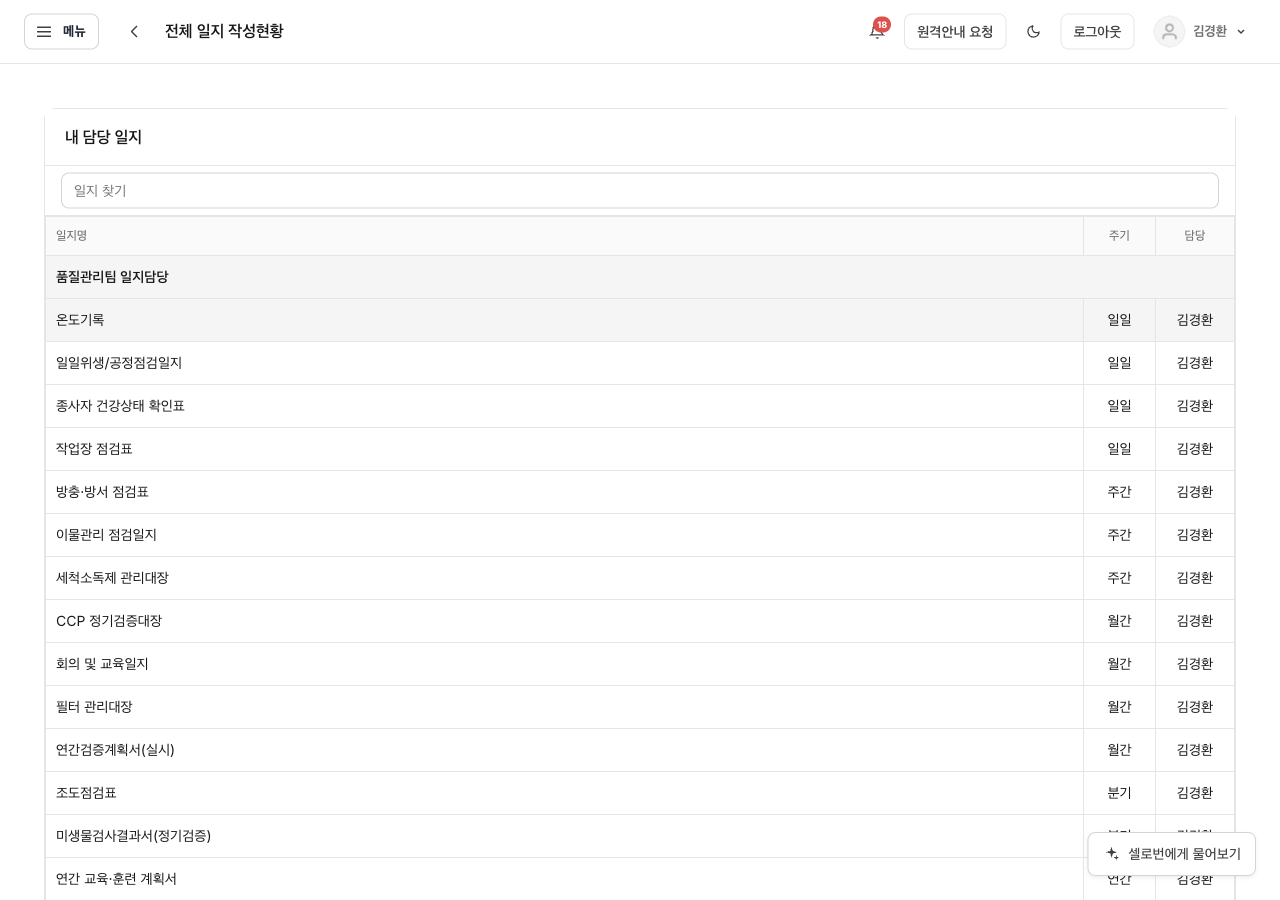Image resolution: width=1280 pixels, height=900 pixels.
Task: Click the 주기 column header
Action: (1119, 236)
